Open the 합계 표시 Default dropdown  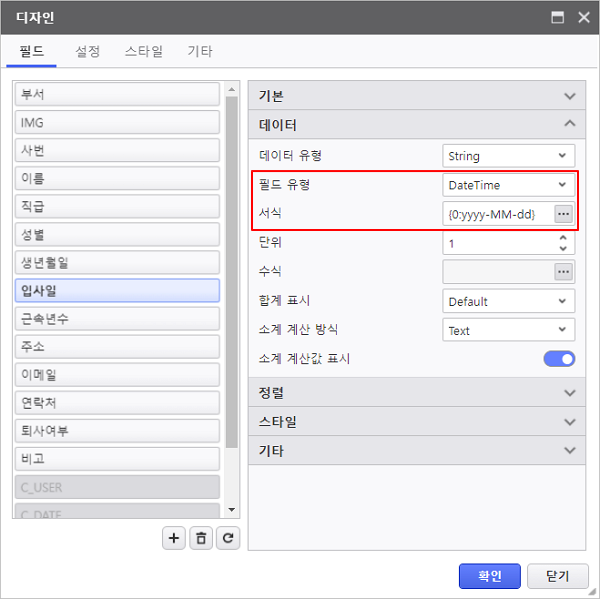click(508, 301)
